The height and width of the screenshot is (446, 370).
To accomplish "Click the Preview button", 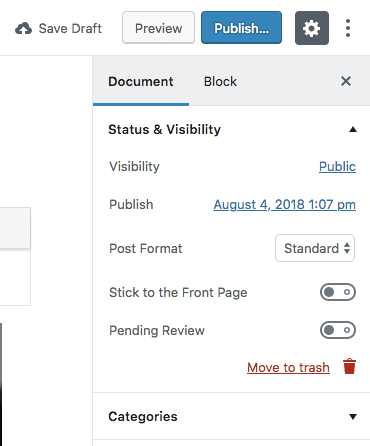I will click(x=158, y=28).
